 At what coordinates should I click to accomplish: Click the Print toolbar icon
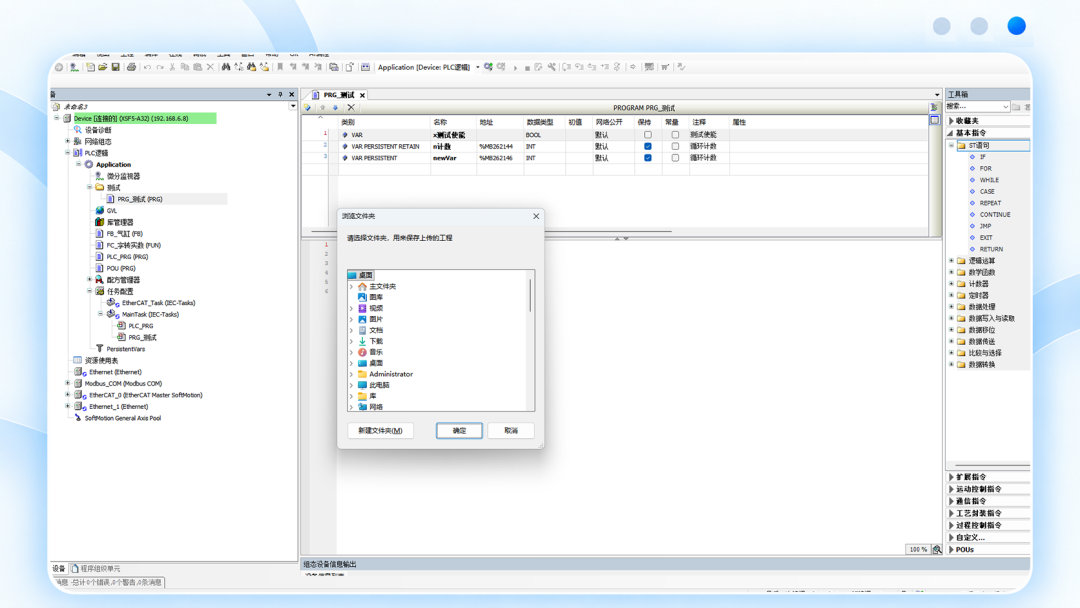coord(131,67)
